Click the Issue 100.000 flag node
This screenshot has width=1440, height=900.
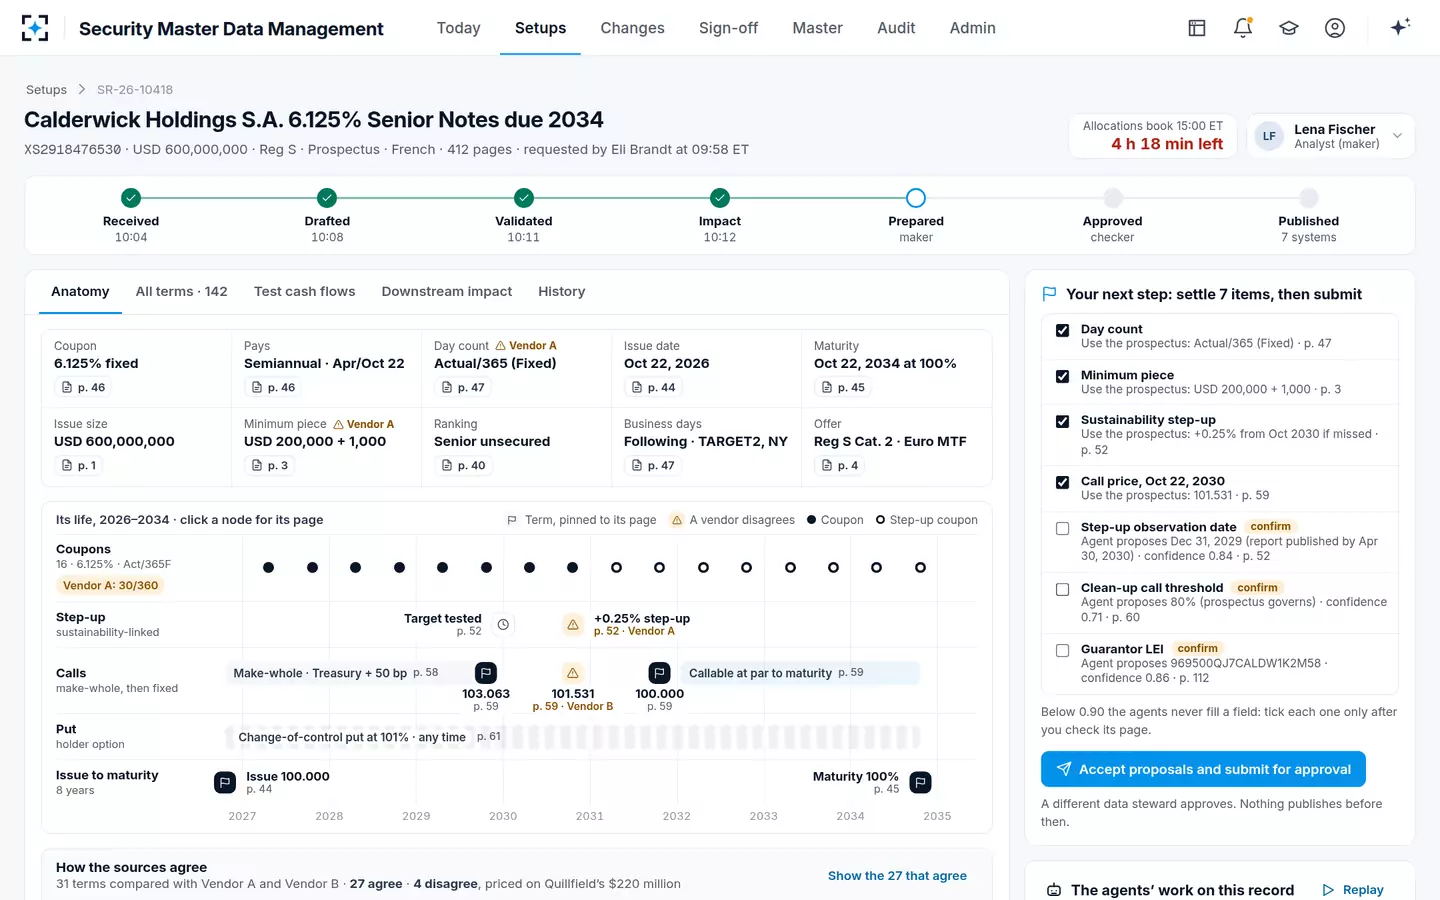point(225,782)
